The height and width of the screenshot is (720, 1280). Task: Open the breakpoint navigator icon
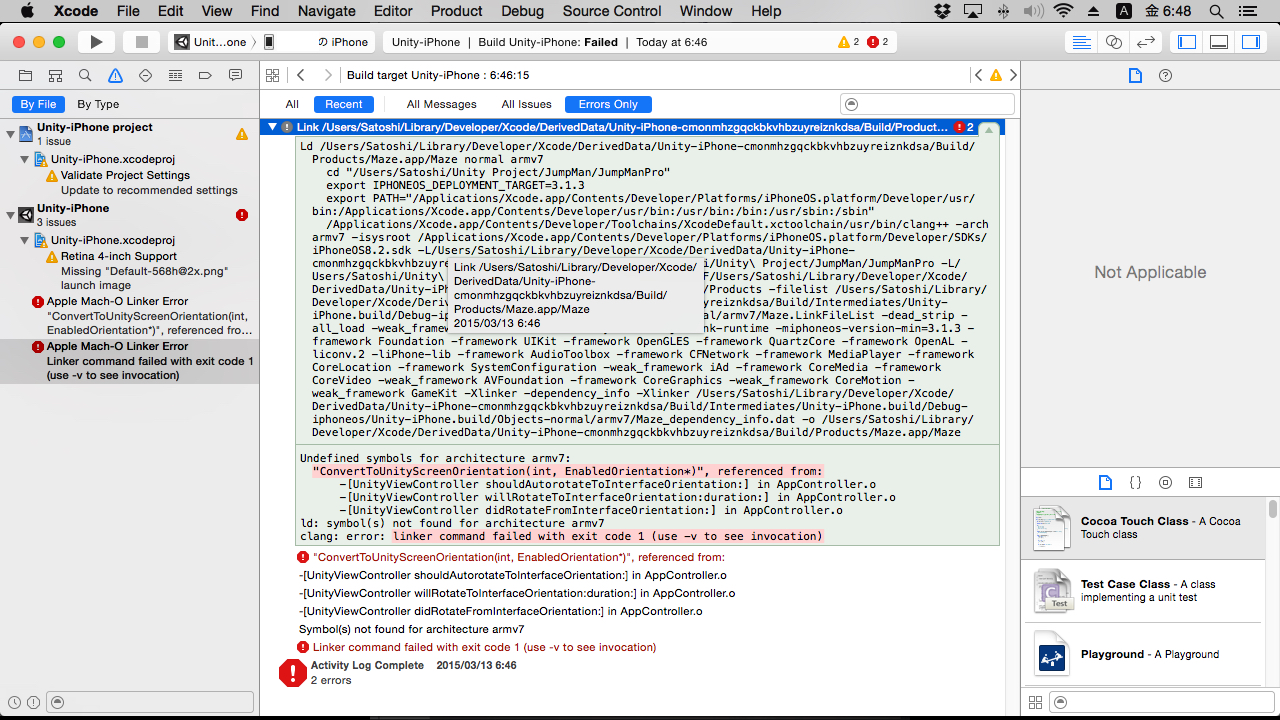pyautogui.click(x=205, y=76)
